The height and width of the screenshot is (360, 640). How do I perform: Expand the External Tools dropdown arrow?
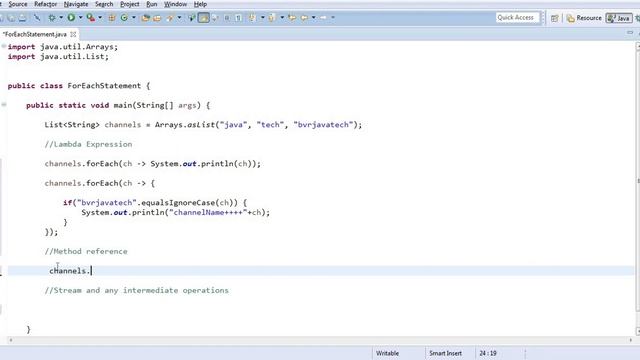100,18
